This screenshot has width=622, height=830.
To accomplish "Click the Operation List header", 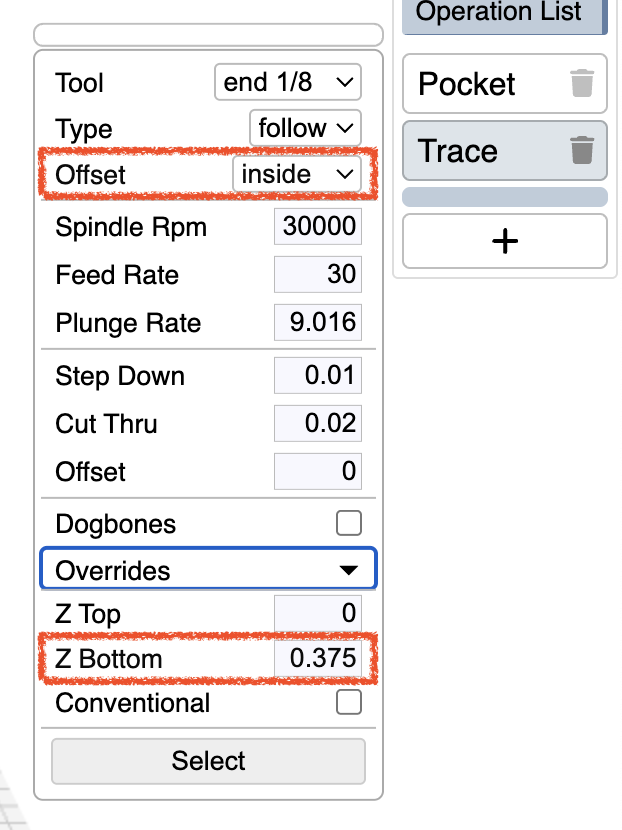I will (x=500, y=14).
